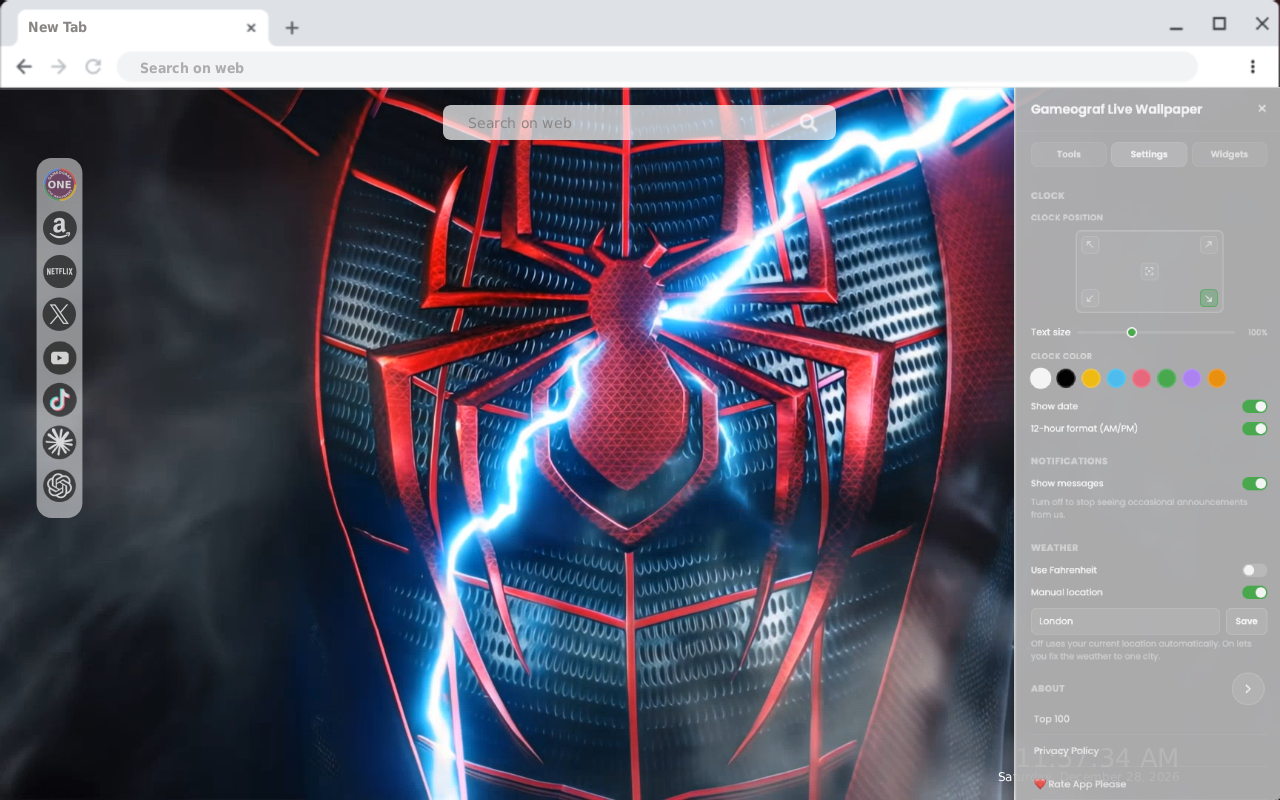Expand the About section arrow button

click(1248, 689)
